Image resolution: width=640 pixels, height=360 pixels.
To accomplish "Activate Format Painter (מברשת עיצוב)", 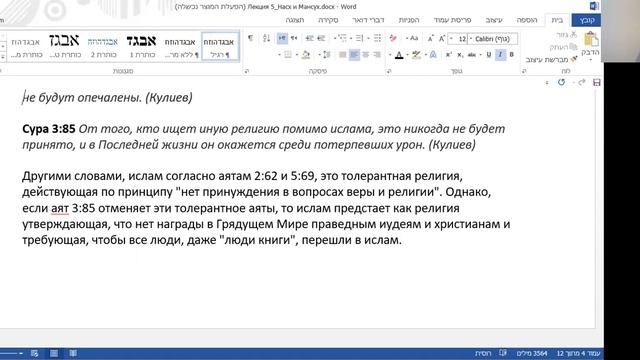I will (x=551, y=60).
